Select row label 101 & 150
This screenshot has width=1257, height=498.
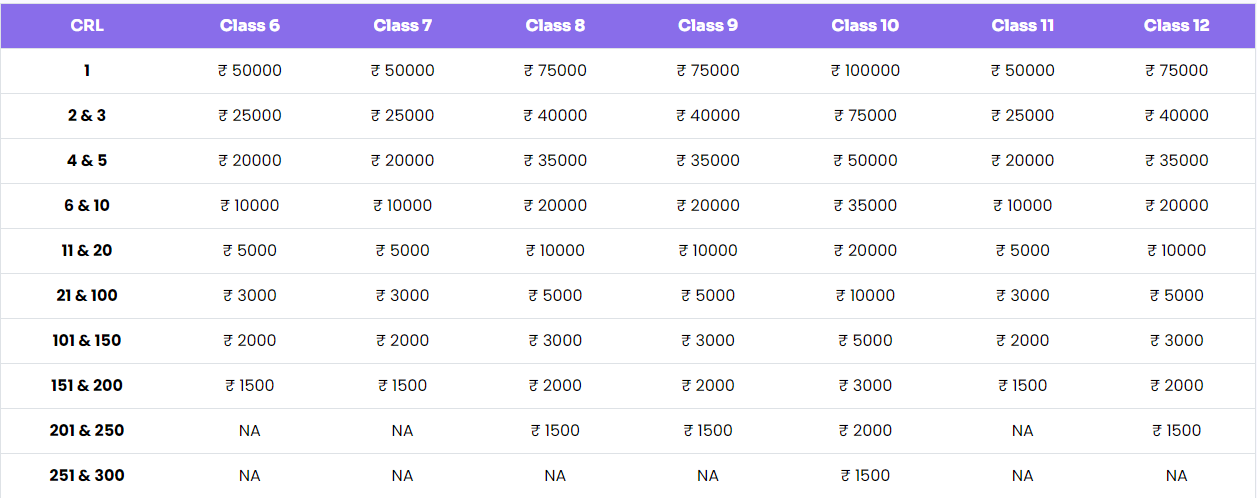(x=87, y=341)
